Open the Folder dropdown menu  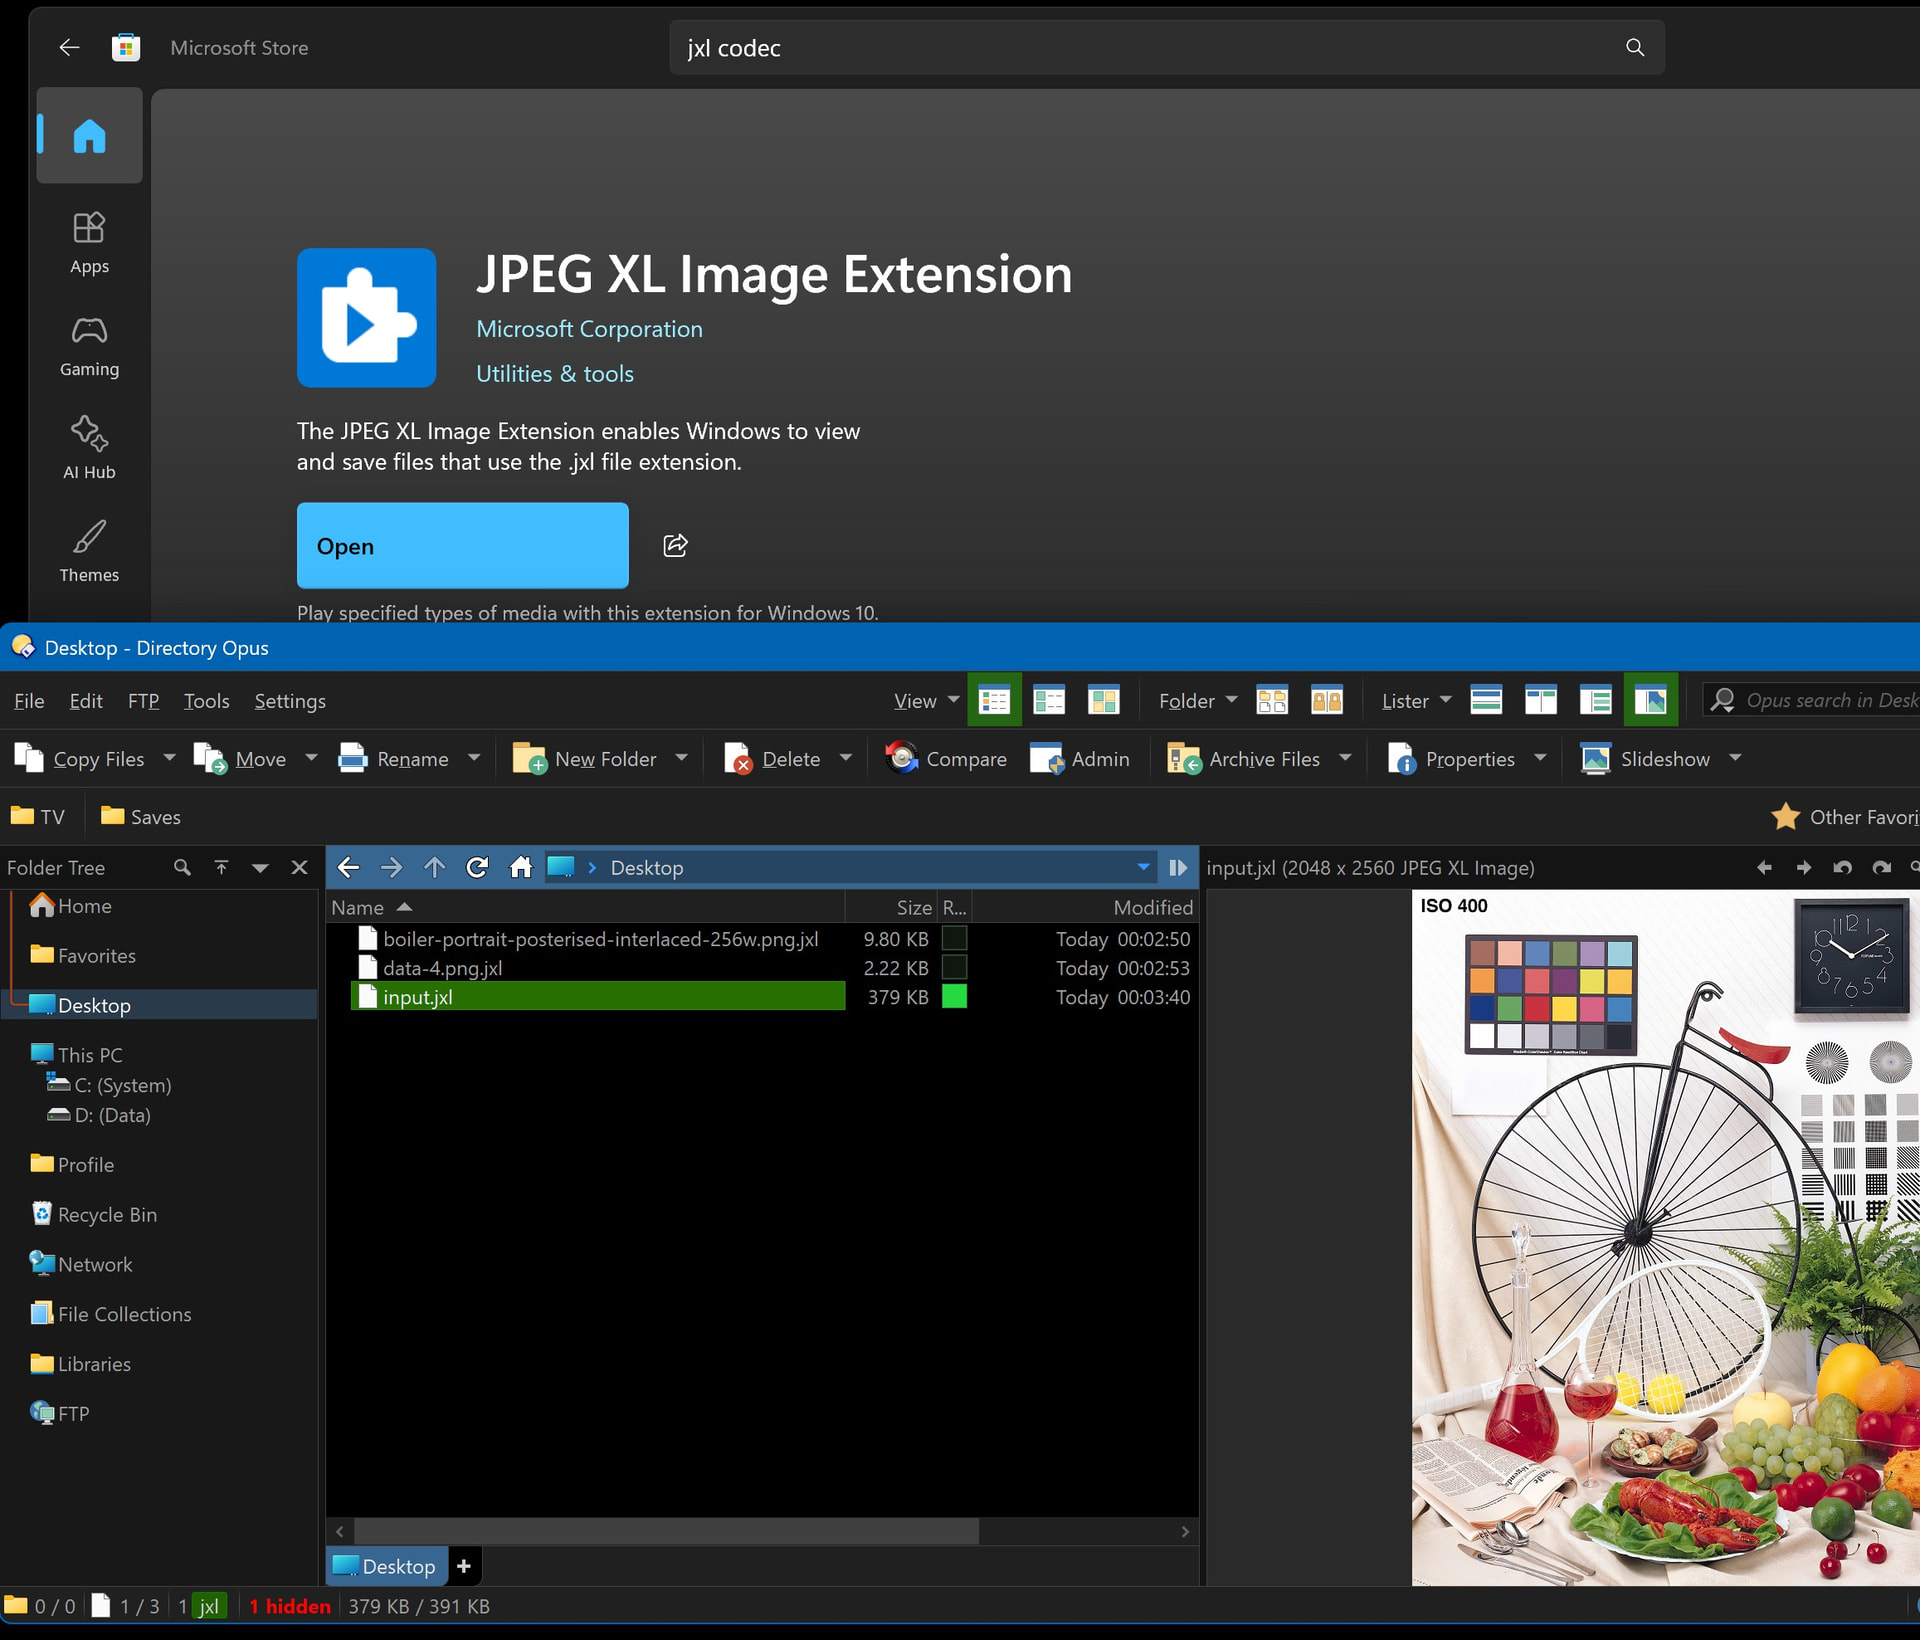1198,701
